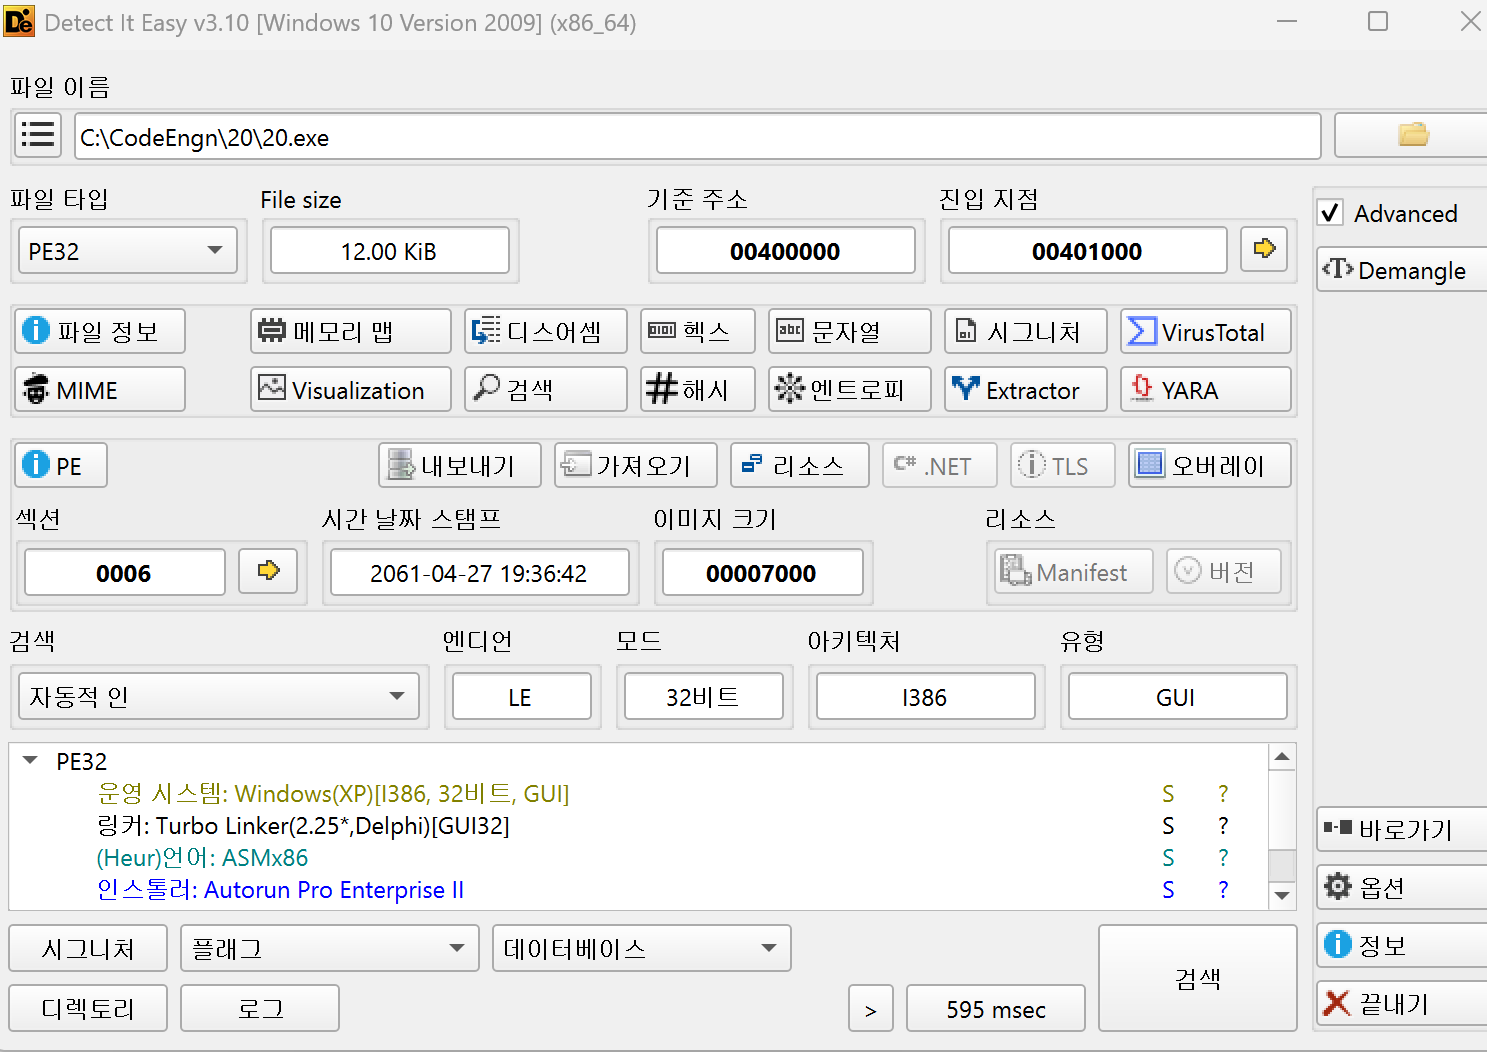Viewport: 1487px width, 1052px height.
Task: Click the large 검색 scan button
Action: [1198, 978]
